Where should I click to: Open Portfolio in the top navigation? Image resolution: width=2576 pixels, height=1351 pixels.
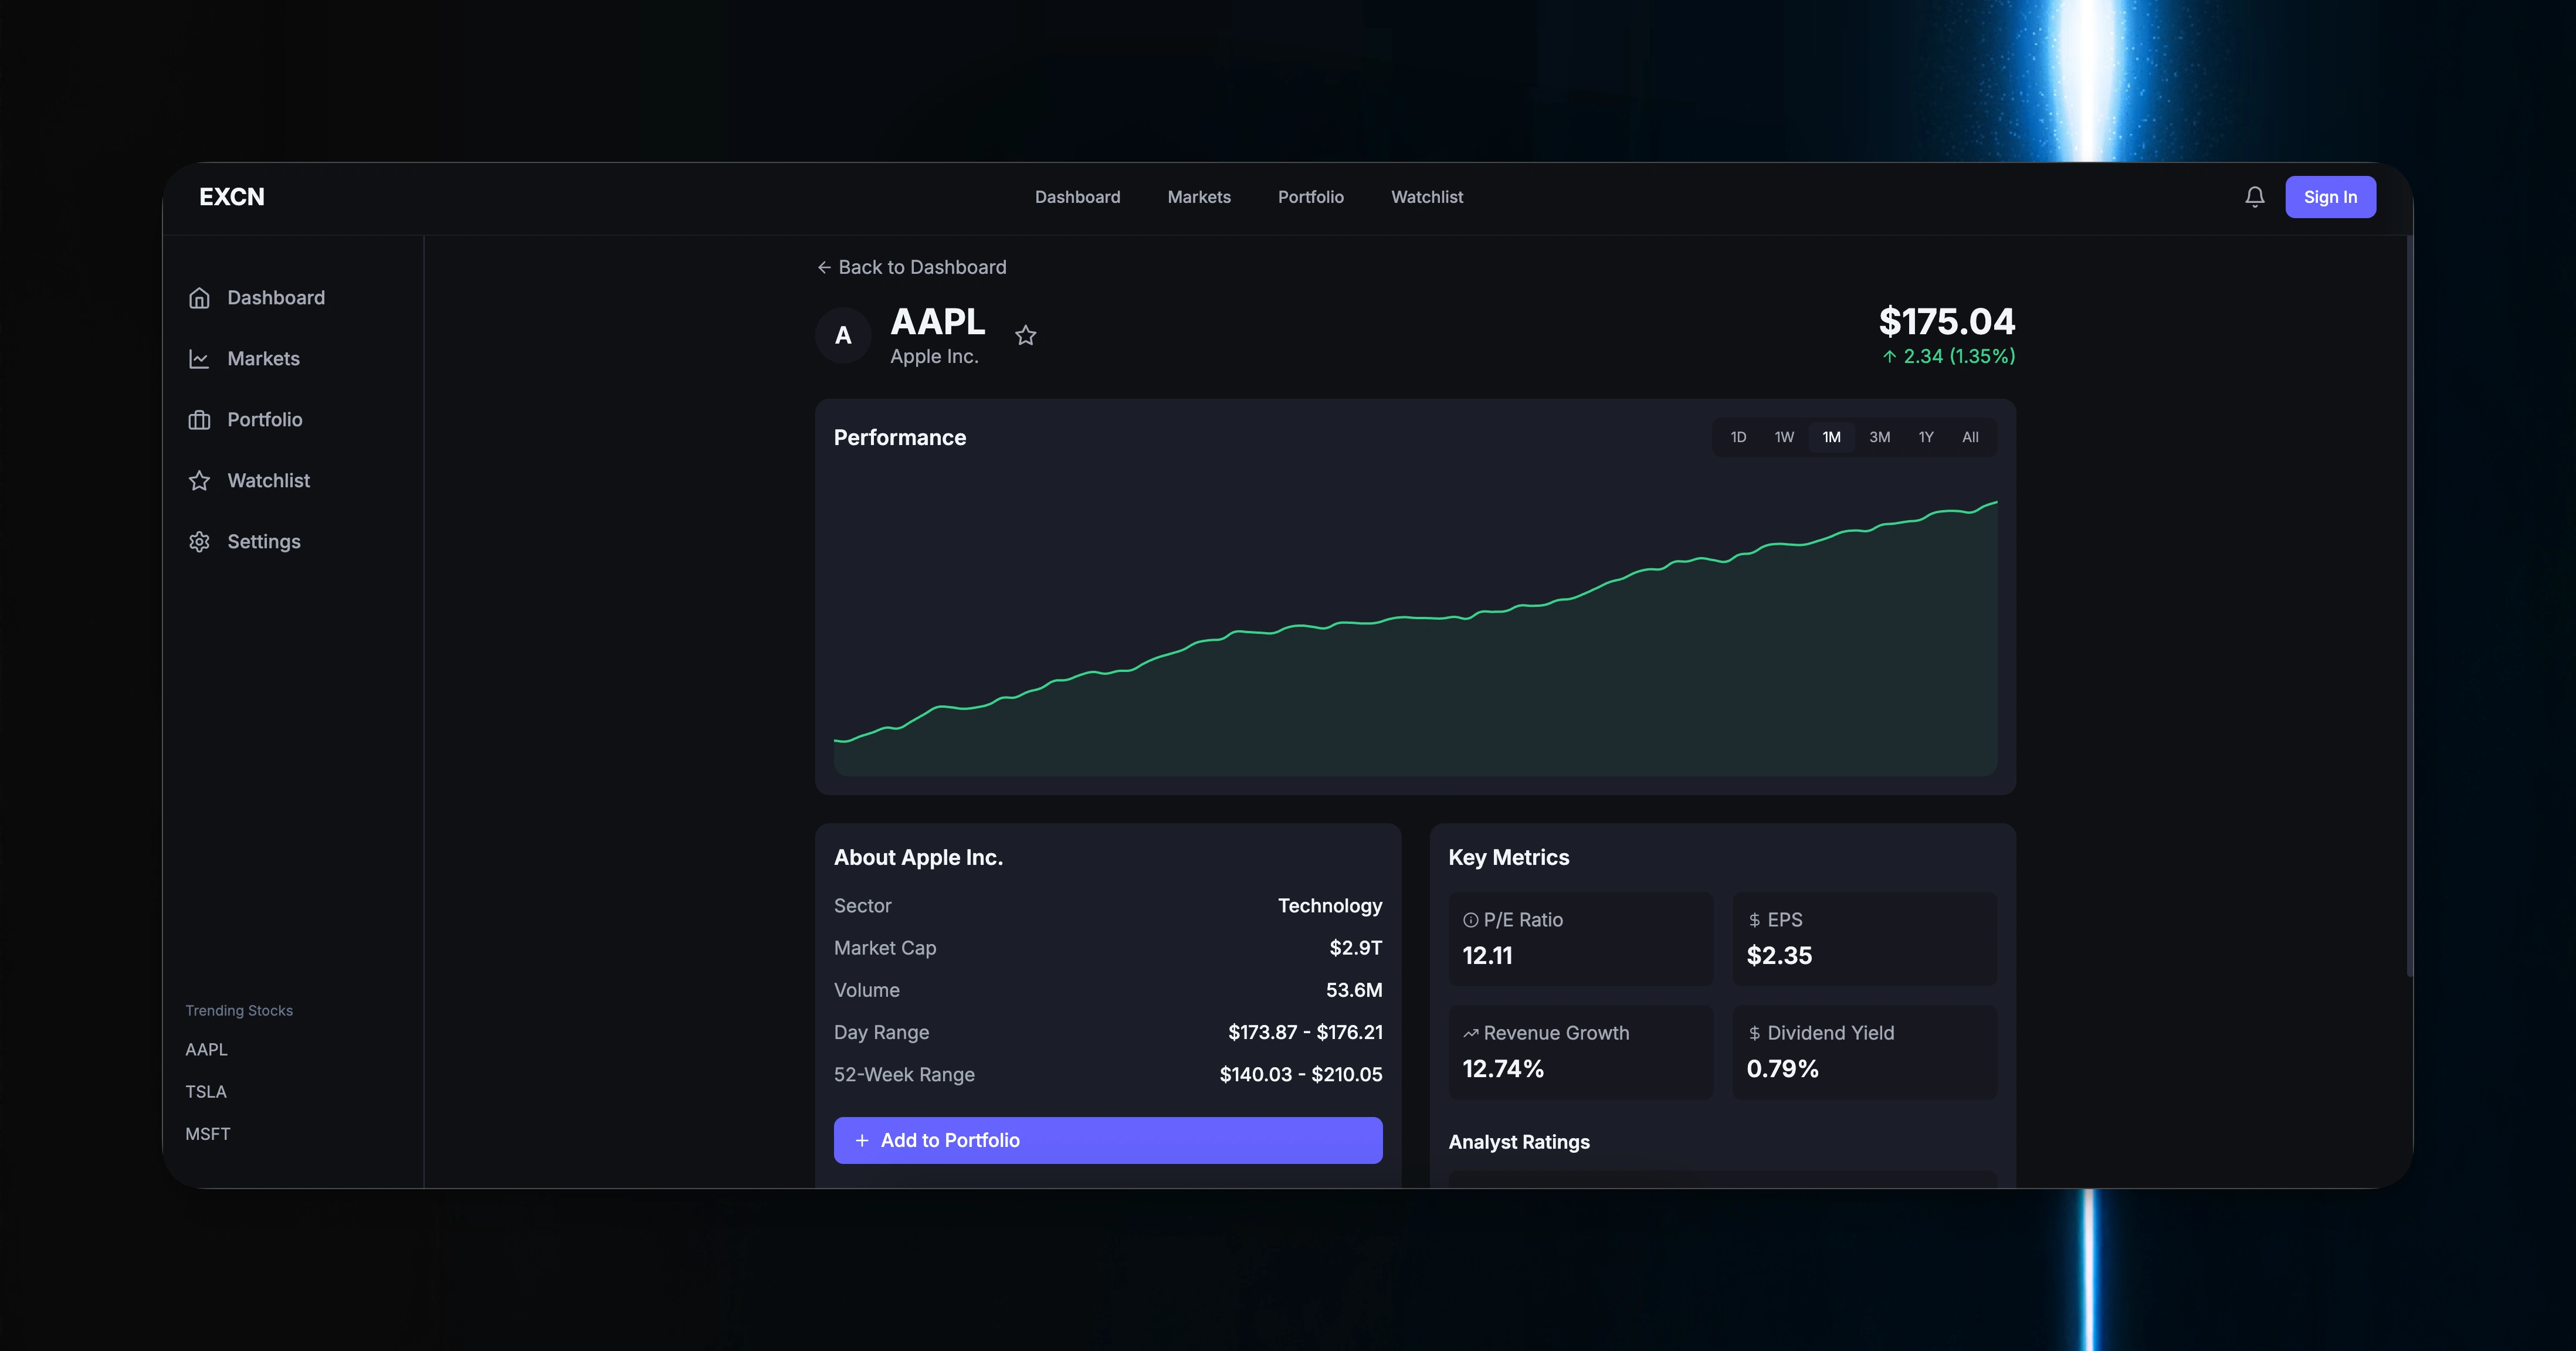click(x=1311, y=197)
